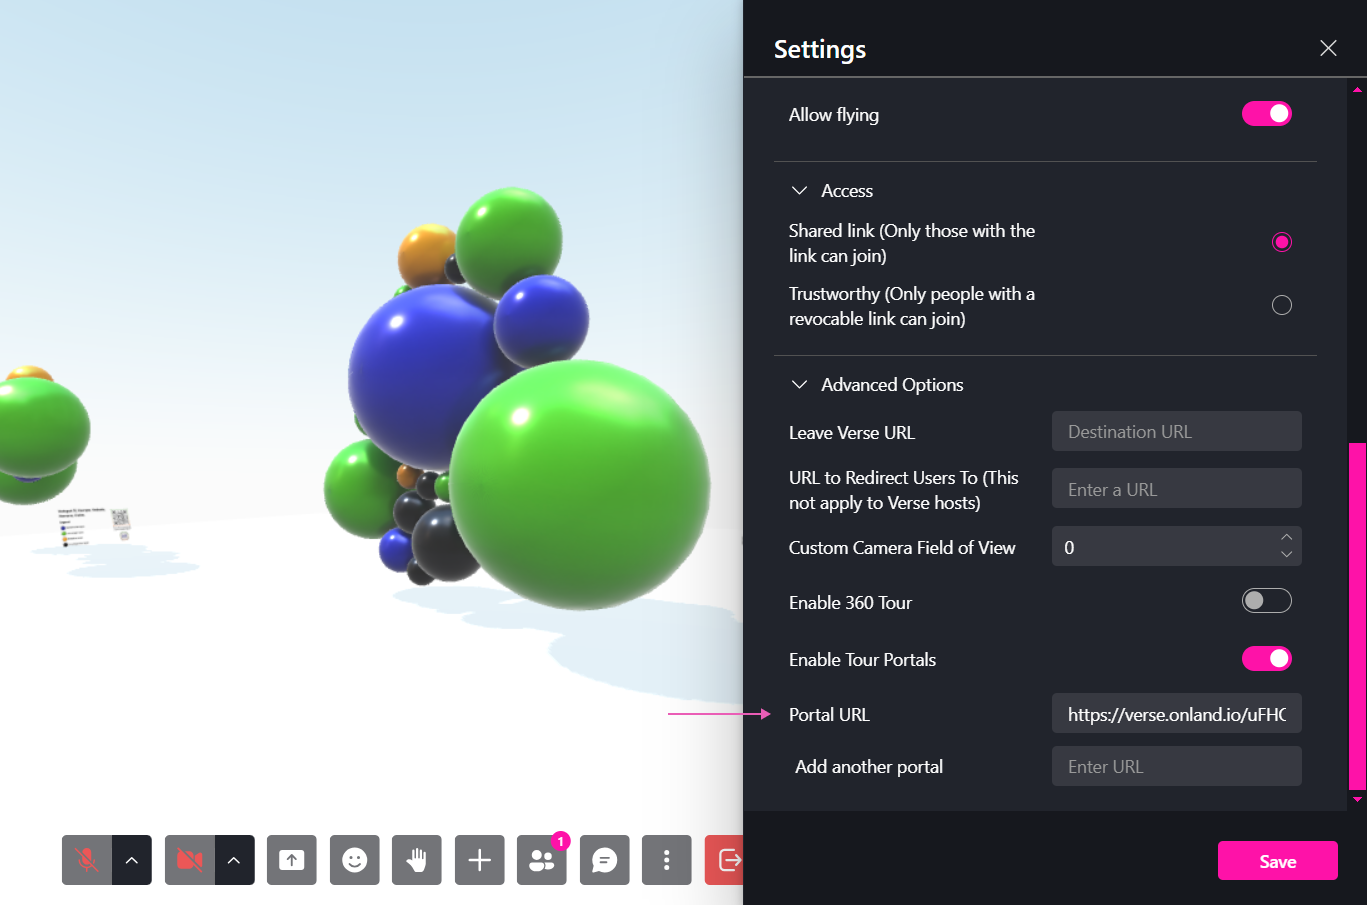Open the emoji reactions panel
This screenshot has width=1367, height=905.
tap(354, 860)
